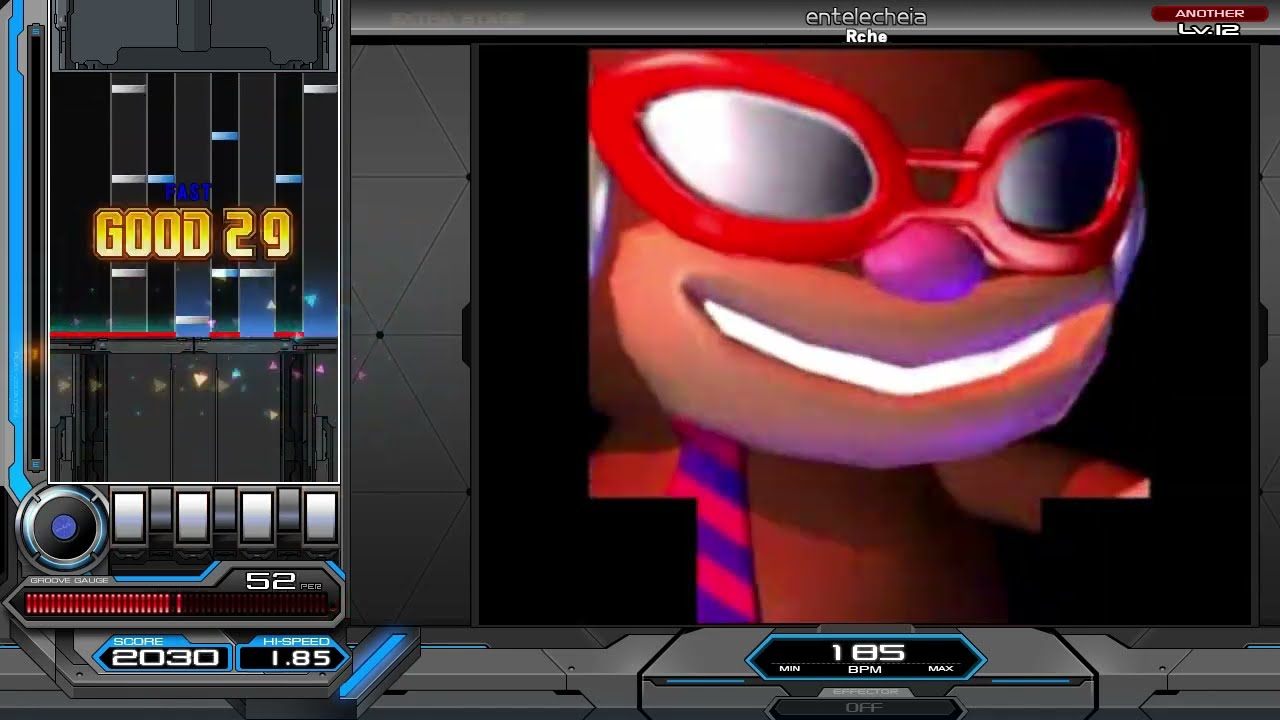1280x720 pixels.
Task: Click the HI-SPEED label
Action: [295, 641]
